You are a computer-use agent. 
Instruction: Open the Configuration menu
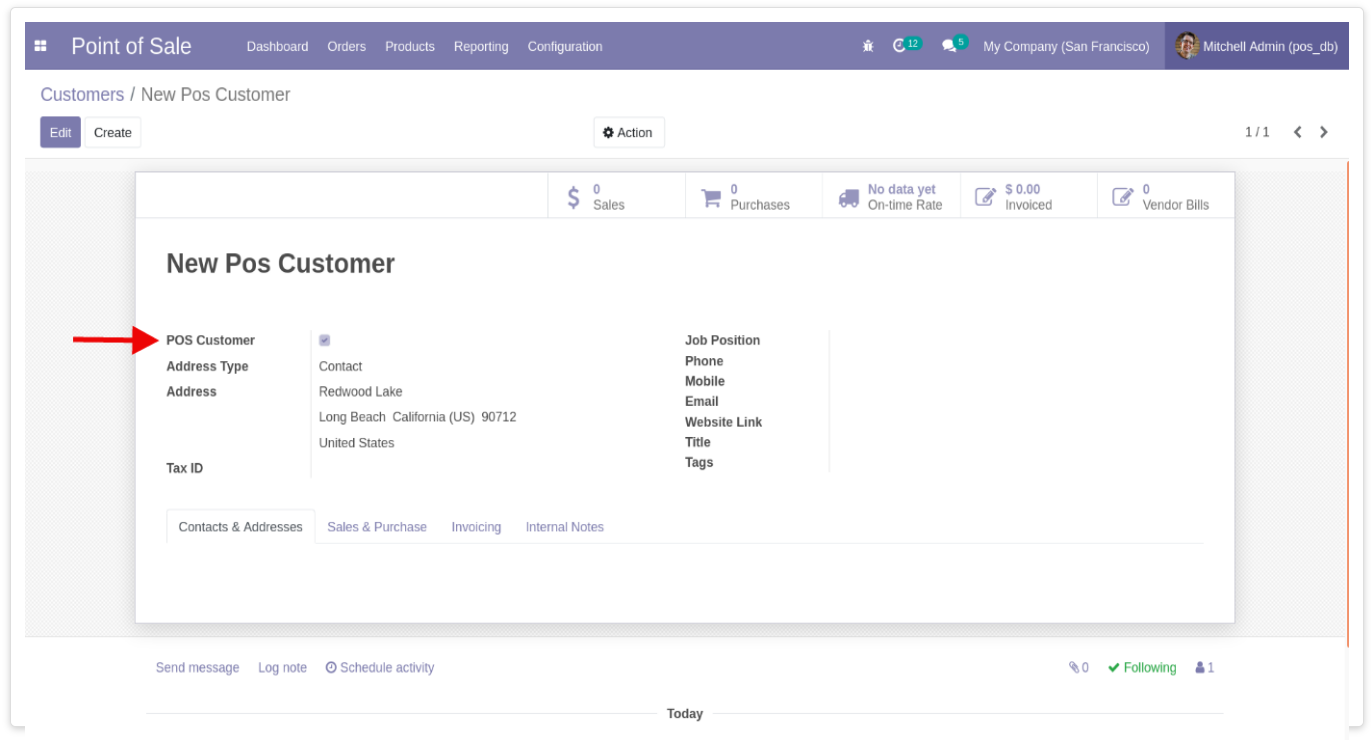565,47
